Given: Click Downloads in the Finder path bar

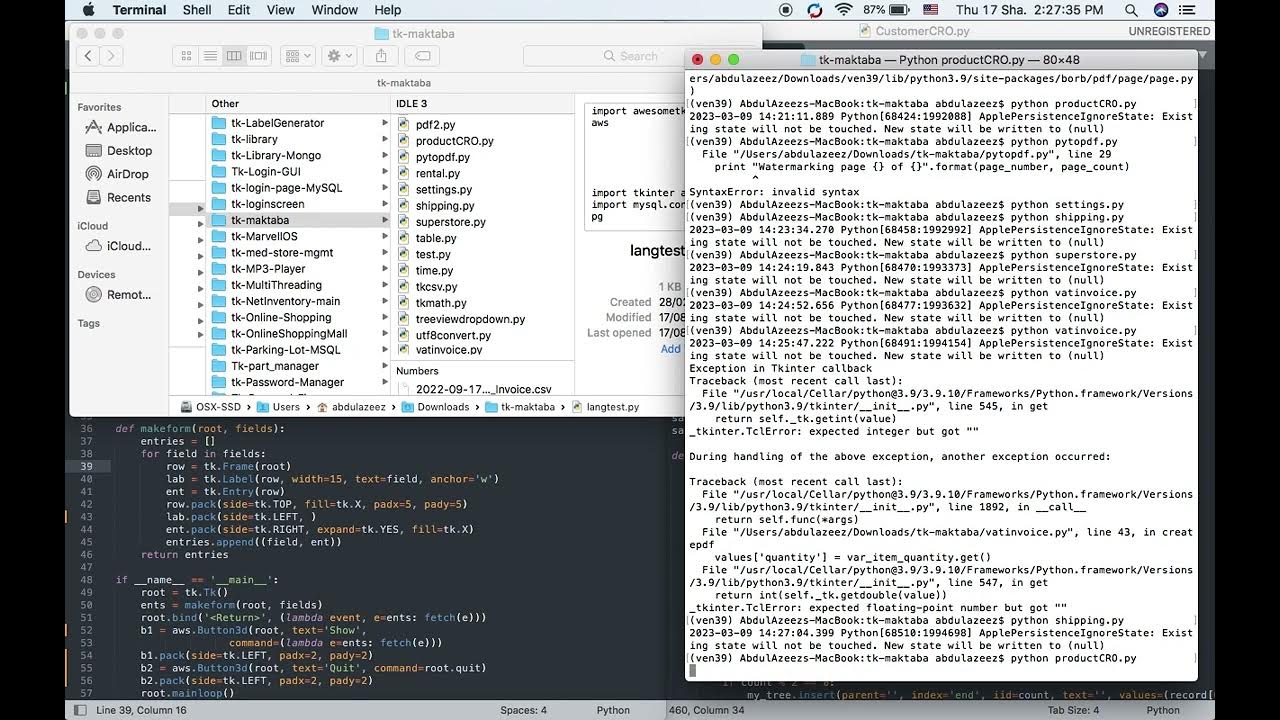Looking at the screenshot, I should [x=436, y=407].
